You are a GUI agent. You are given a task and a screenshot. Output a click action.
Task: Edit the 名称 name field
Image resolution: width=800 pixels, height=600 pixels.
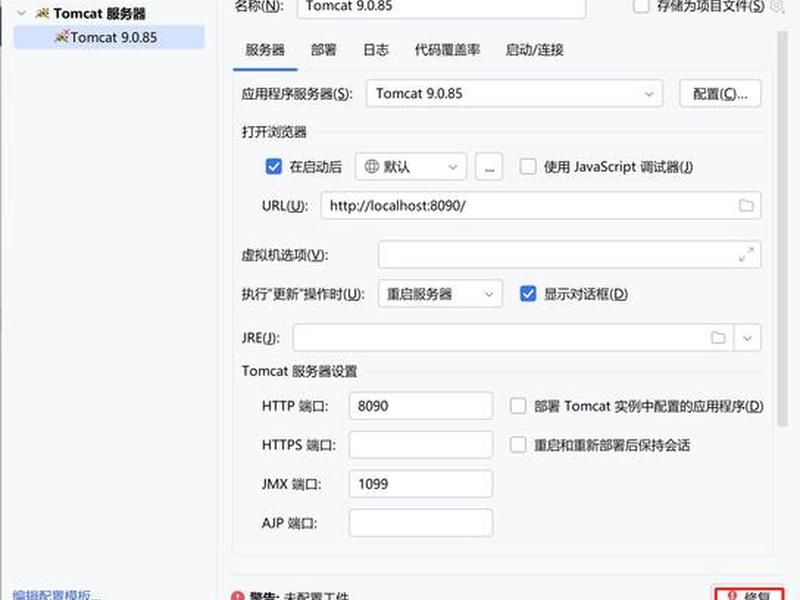point(441,7)
